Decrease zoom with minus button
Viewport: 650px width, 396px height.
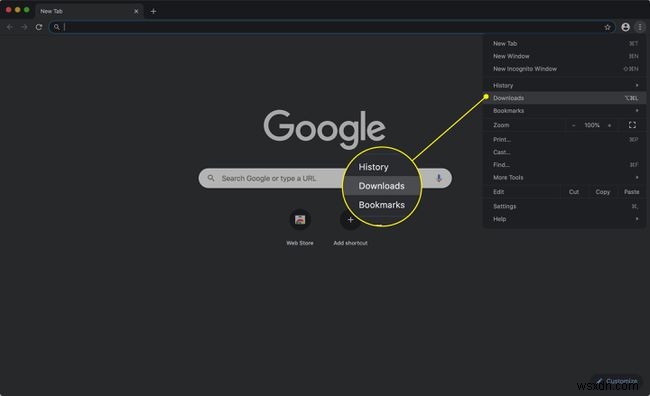[x=574, y=125]
